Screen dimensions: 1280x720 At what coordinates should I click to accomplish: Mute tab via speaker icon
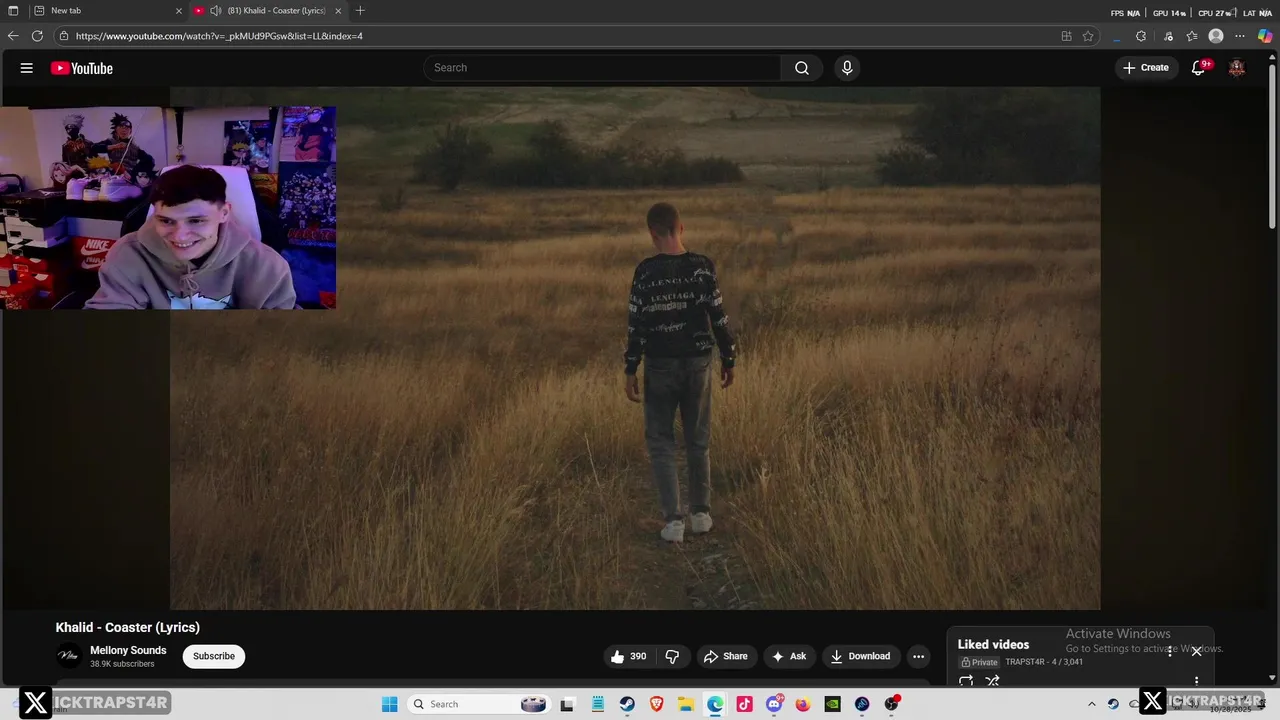[215, 11]
